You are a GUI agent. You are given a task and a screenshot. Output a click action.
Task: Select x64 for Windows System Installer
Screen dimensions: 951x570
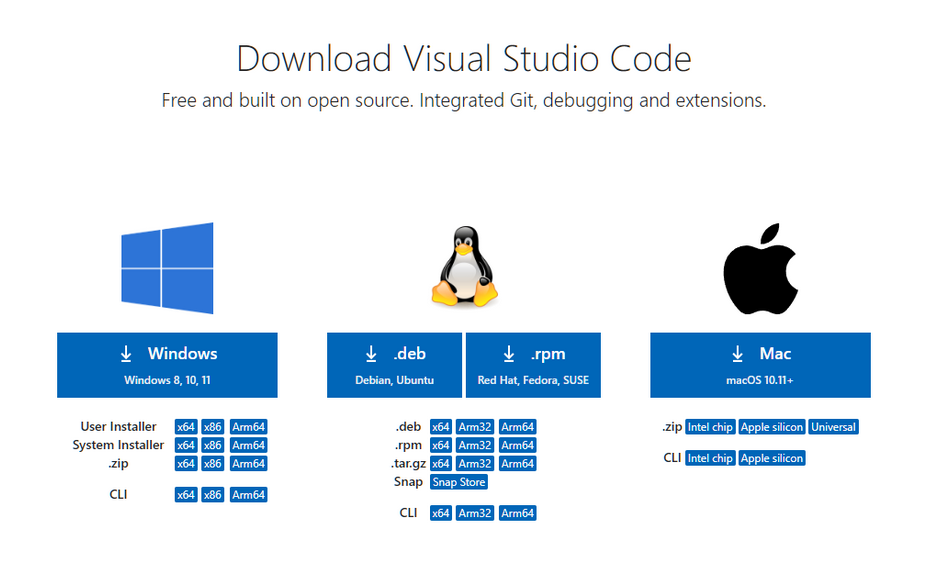(186, 445)
